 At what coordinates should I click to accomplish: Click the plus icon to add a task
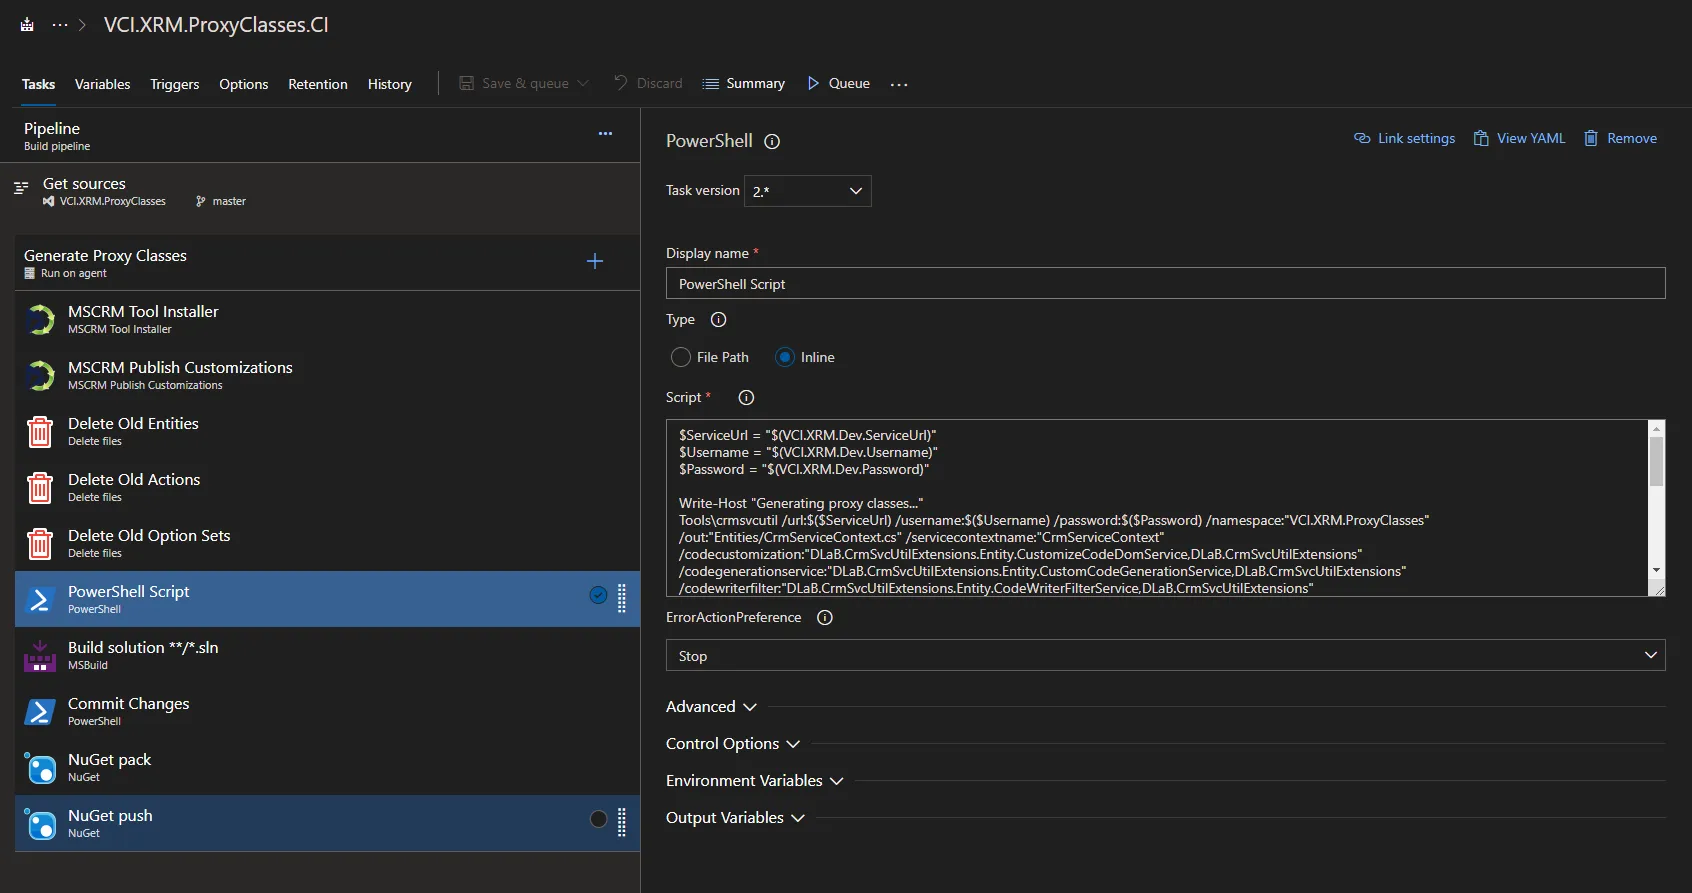click(x=595, y=261)
